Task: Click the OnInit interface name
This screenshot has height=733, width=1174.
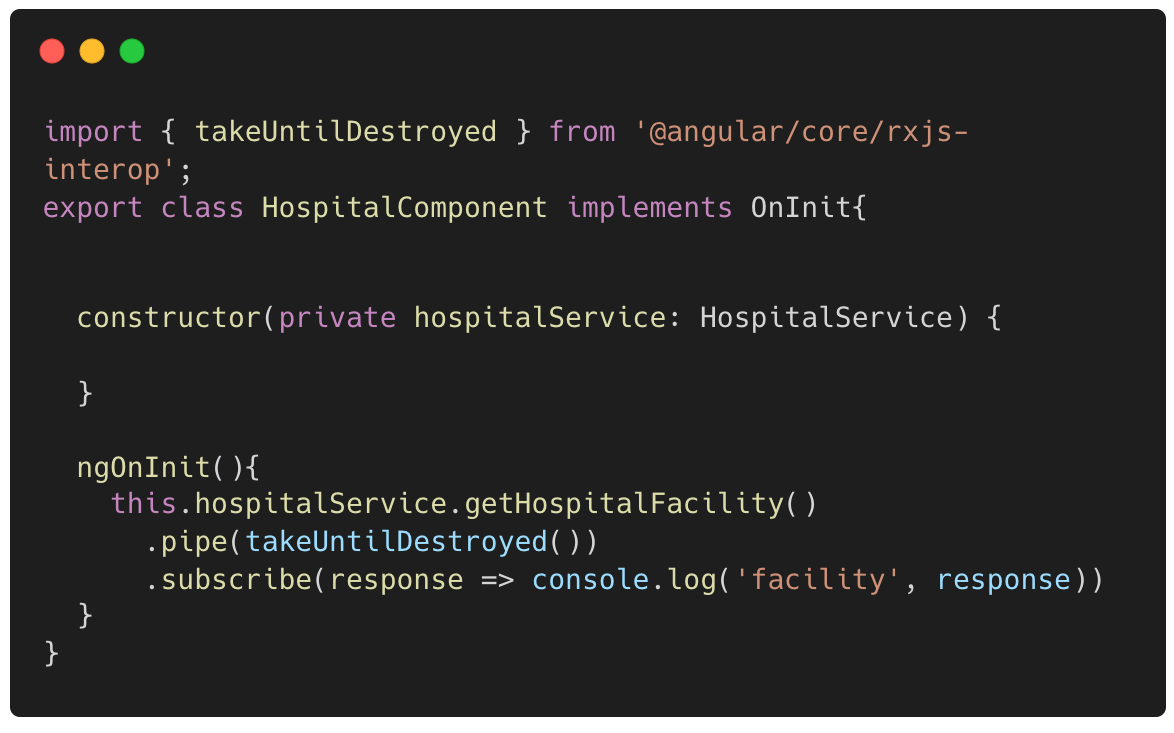Action: click(800, 207)
